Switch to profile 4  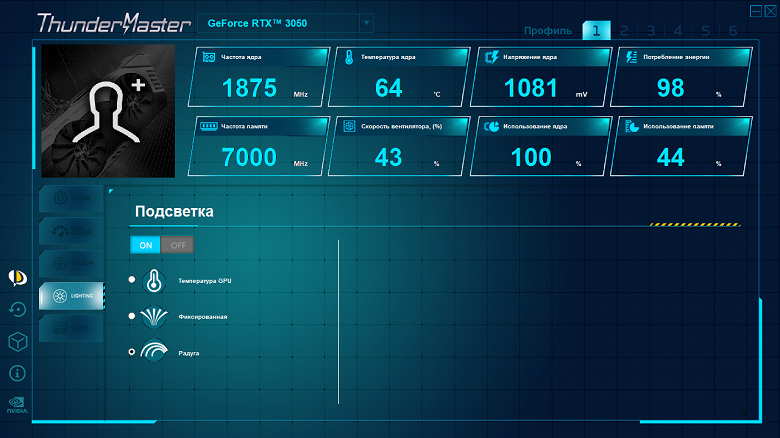(678, 31)
